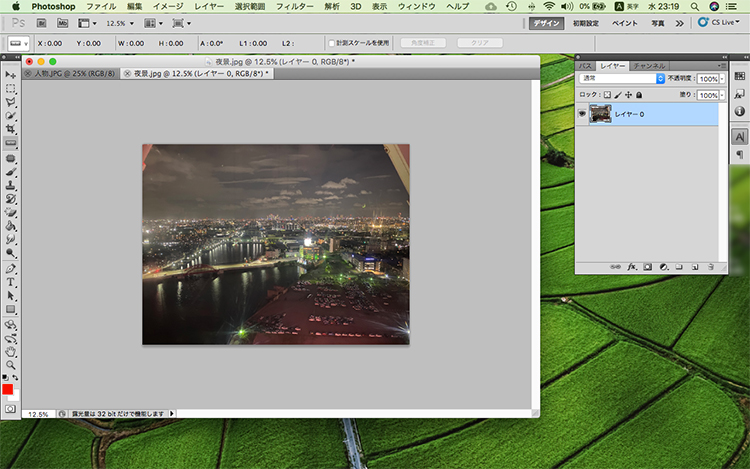Open Ruler tool preset picker
The image size is (750, 469).
tap(19, 44)
